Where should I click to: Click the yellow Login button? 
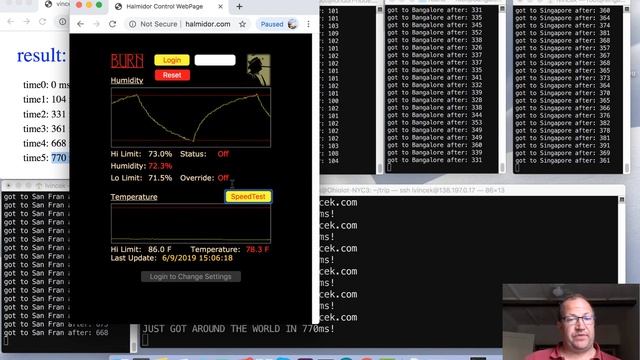(x=172, y=60)
